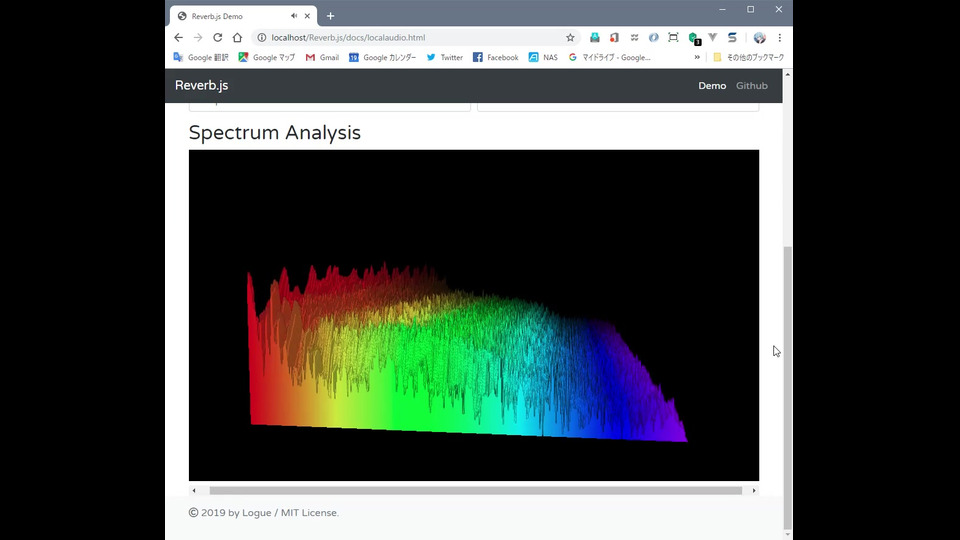Click the user profile avatar icon
Screen dimensions: 960x540
759,38
